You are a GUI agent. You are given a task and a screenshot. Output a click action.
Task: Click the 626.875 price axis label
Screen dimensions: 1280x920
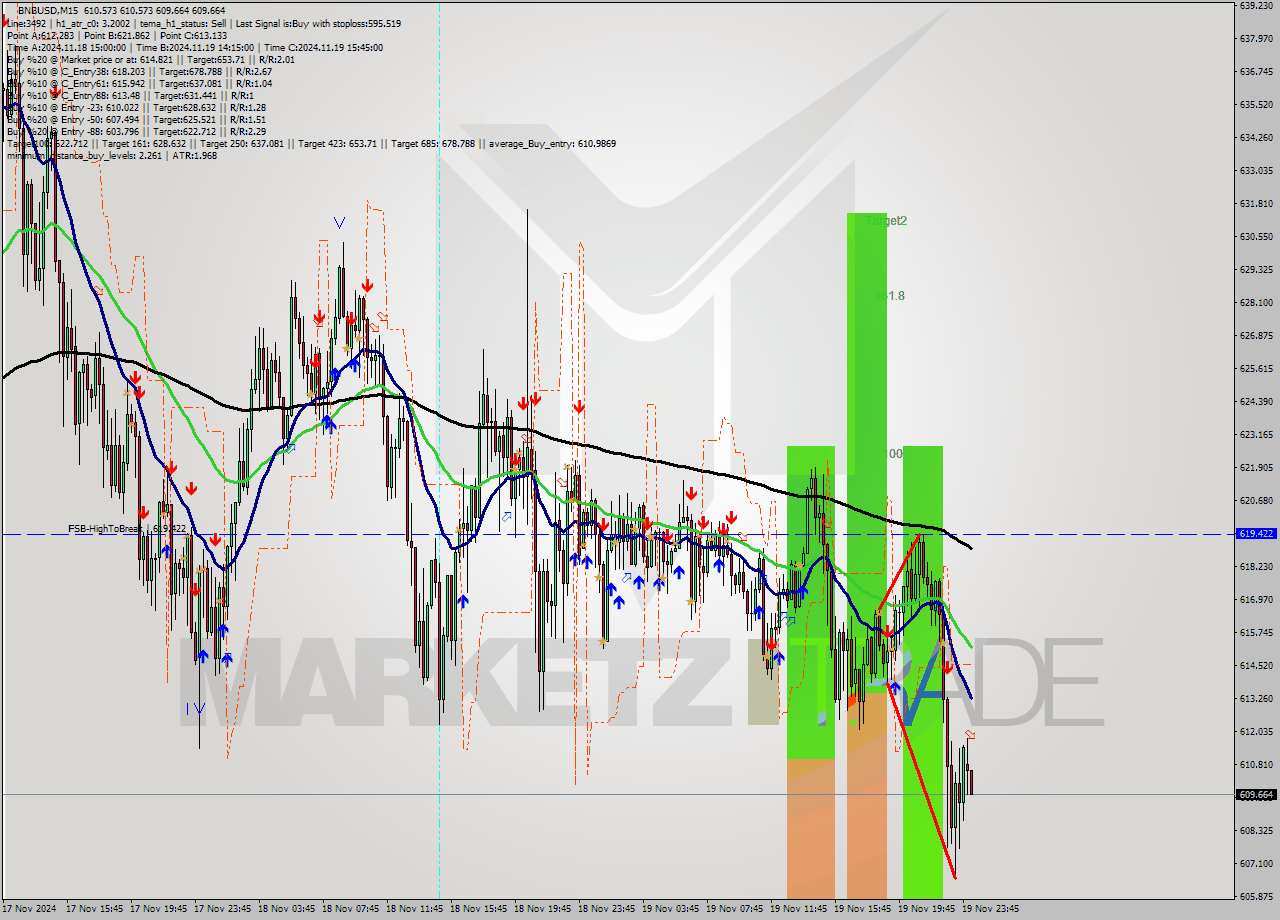(1256, 335)
